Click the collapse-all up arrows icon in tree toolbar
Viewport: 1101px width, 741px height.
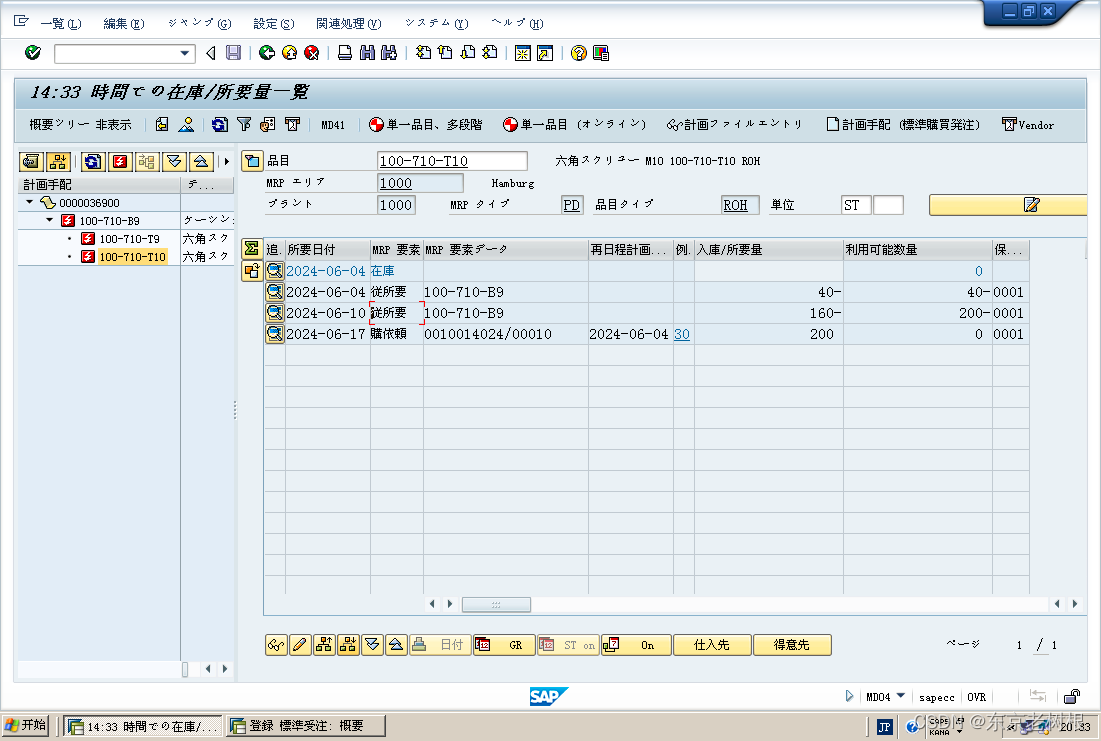pos(201,162)
